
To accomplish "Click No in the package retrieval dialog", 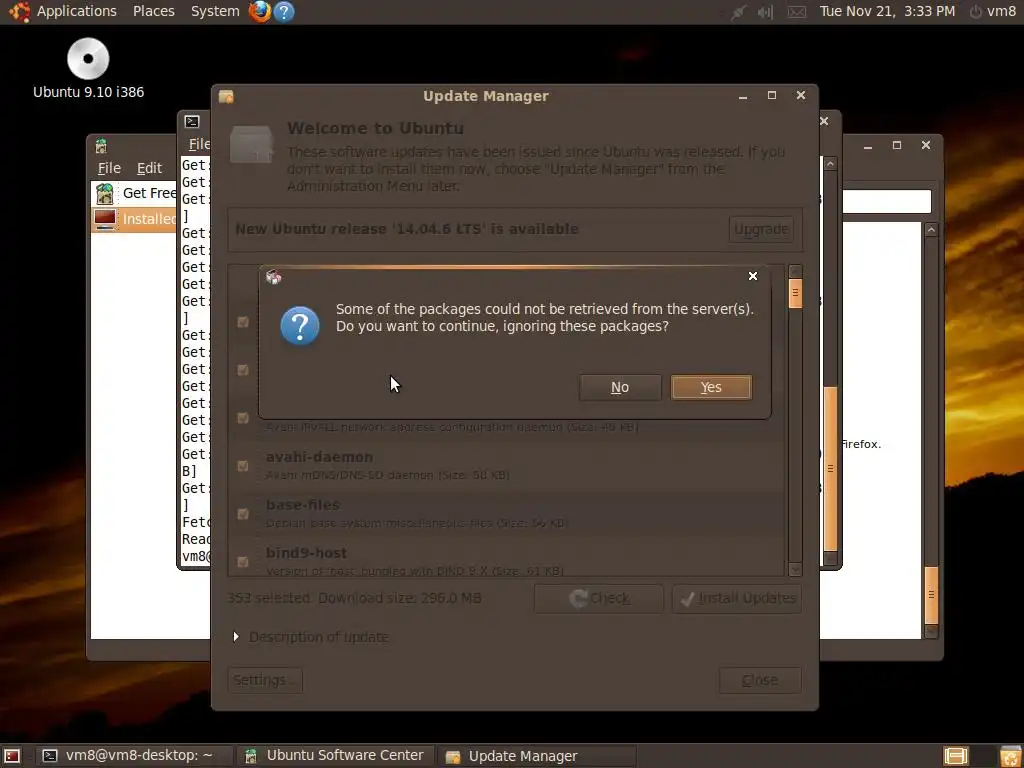I will coord(620,387).
